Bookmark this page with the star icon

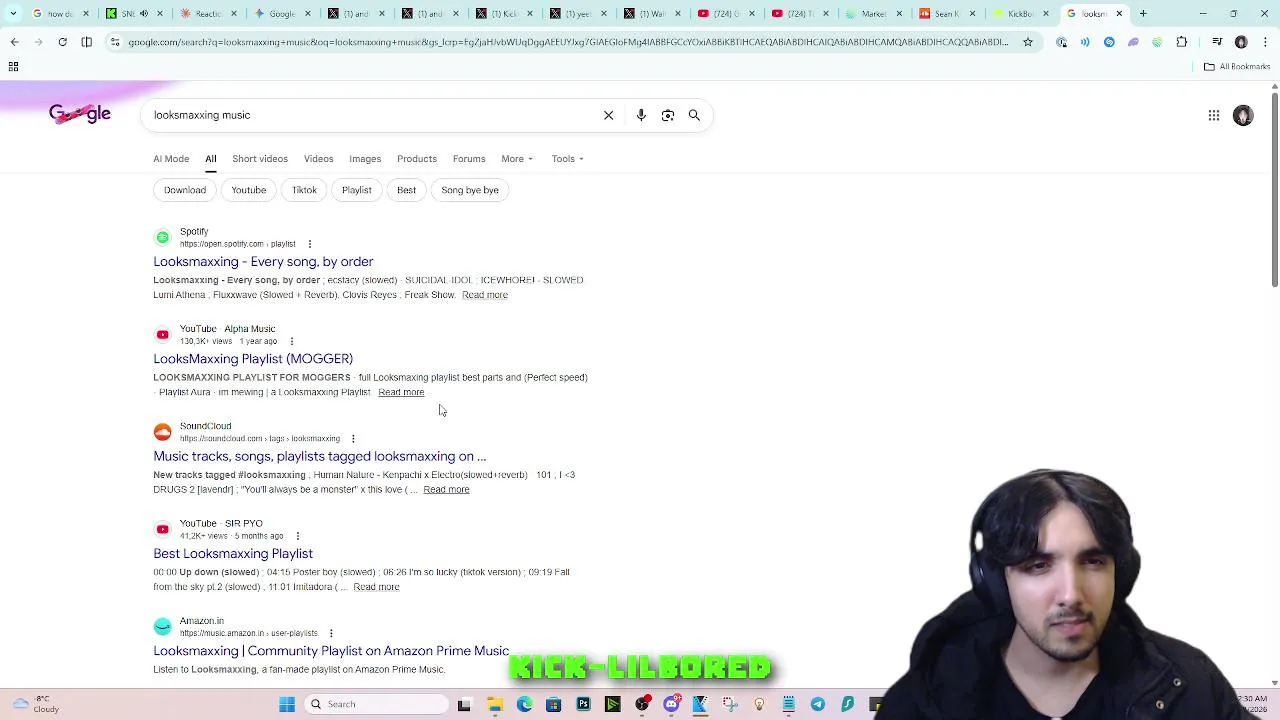[x=1028, y=42]
